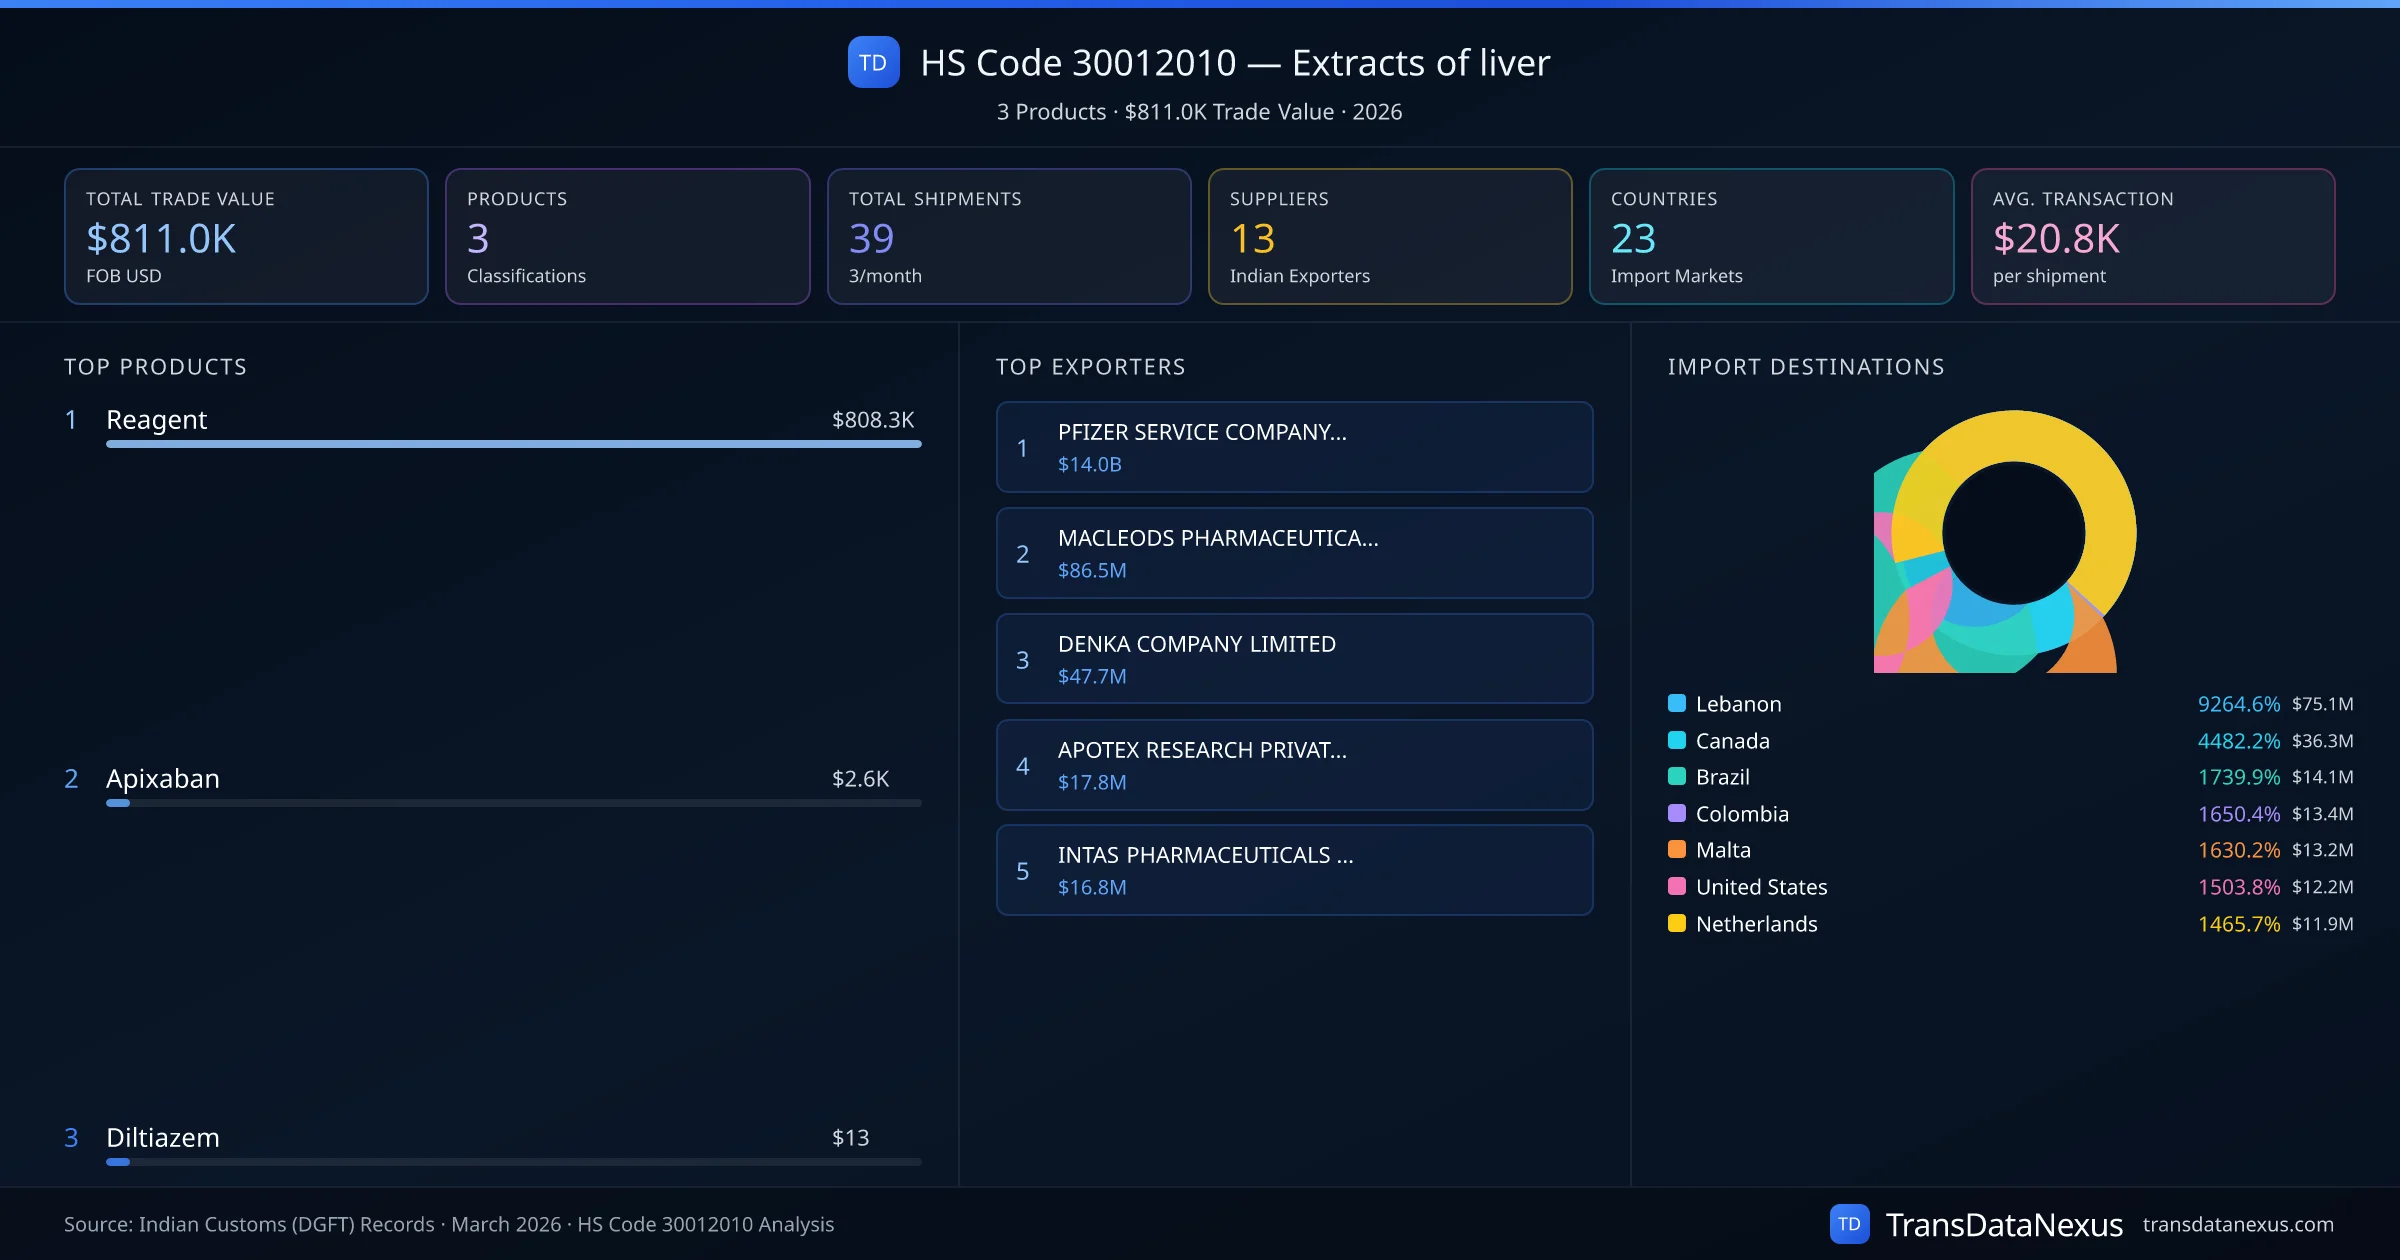The width and height of the screenshot is (2400, 1260).
Task: Click the Suppliers stat card
Action: click(1389, 236)
